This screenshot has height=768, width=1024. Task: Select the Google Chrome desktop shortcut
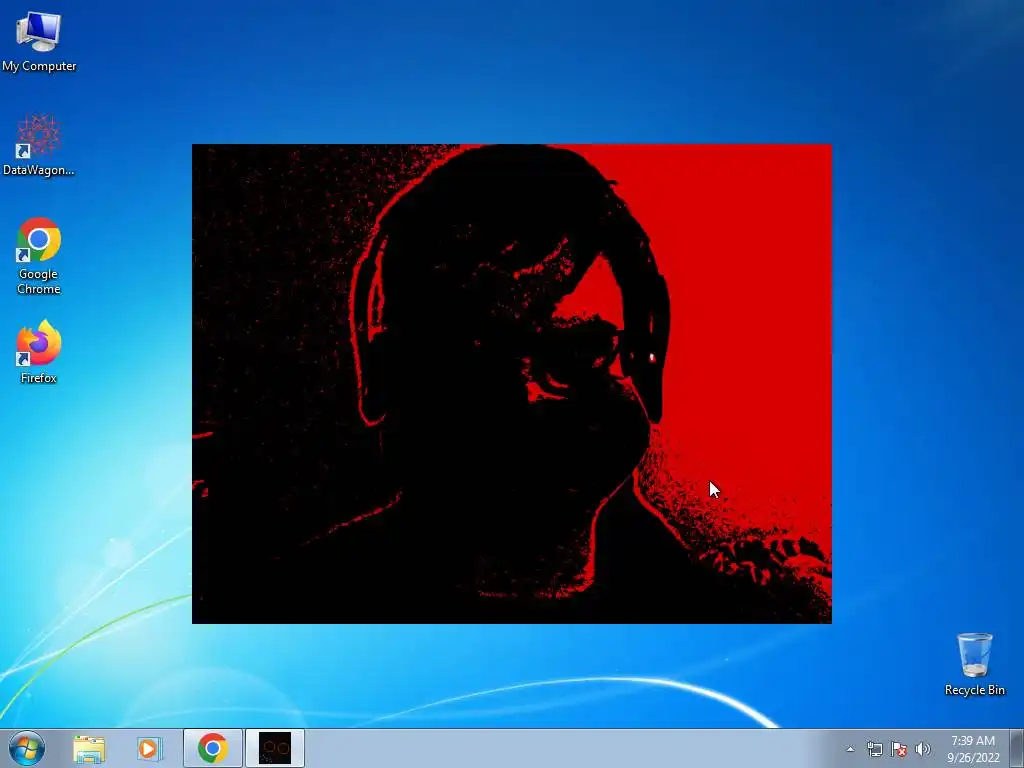[39, 256]
